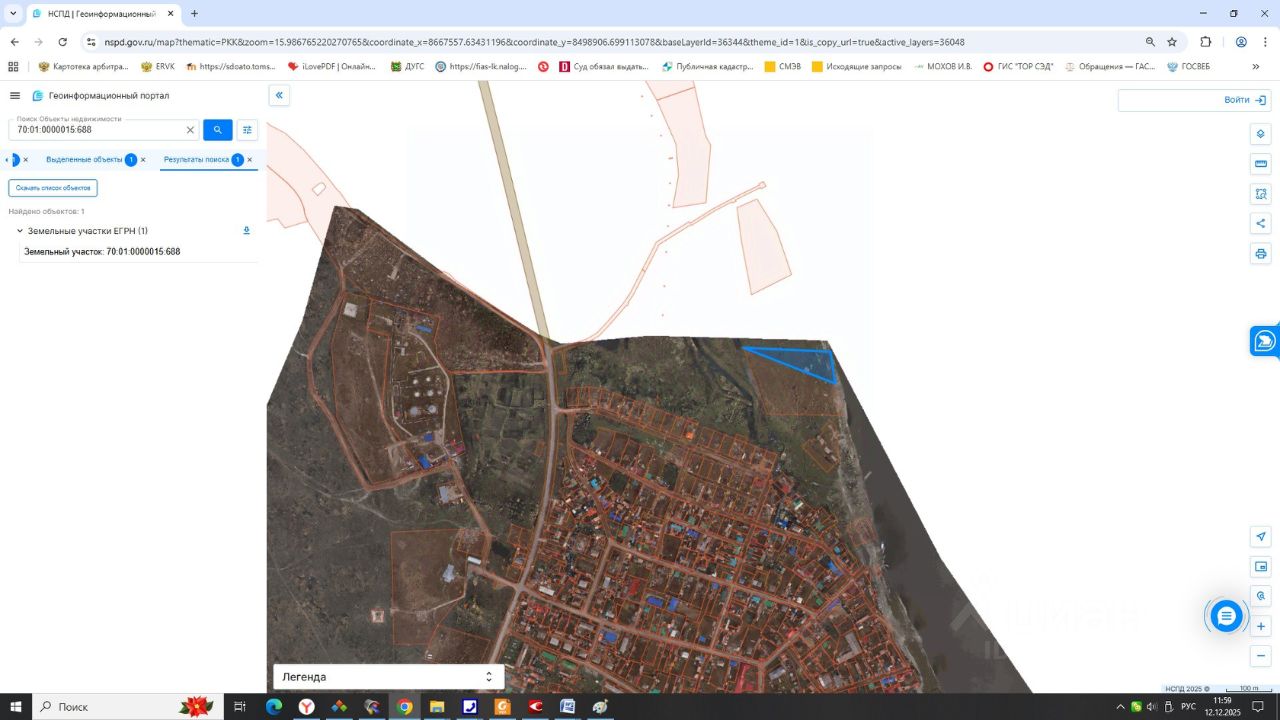Run search with the blue magnifier button

coord(218,130)
